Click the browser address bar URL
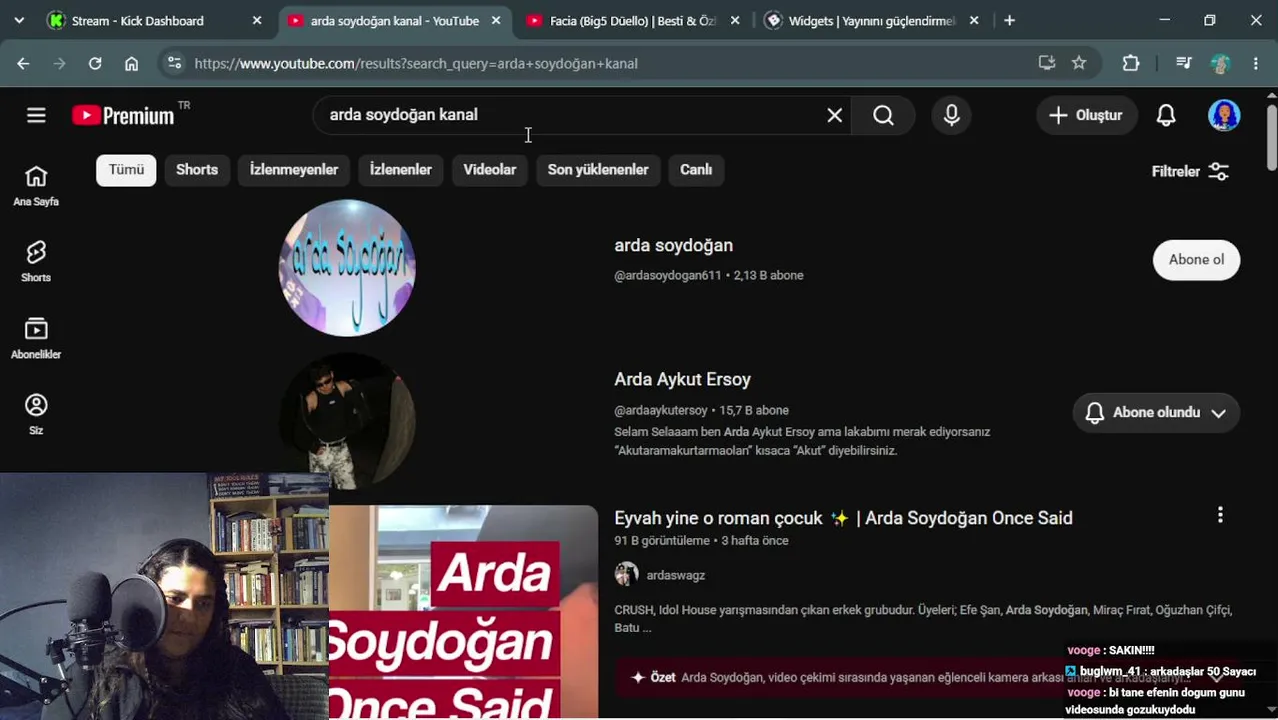 point(415,63)
